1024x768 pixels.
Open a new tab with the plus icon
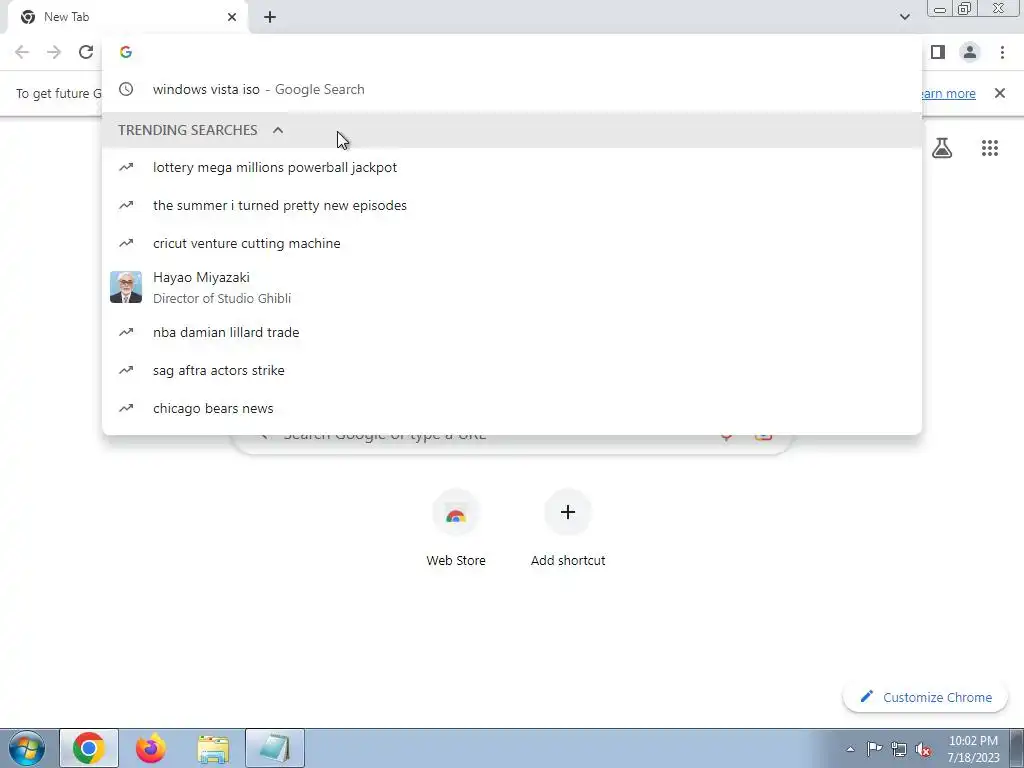pyautogui.click(x=270, y=18)
